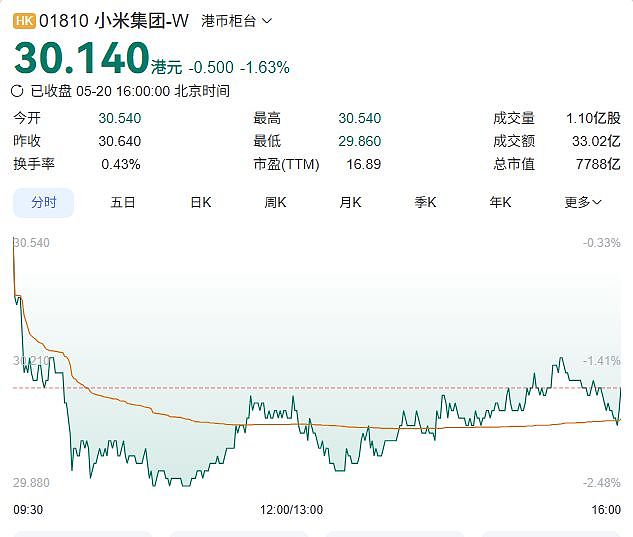Click the 昨收 value 30.640
This screenshot has height=537, width=633.
(119, 141)
